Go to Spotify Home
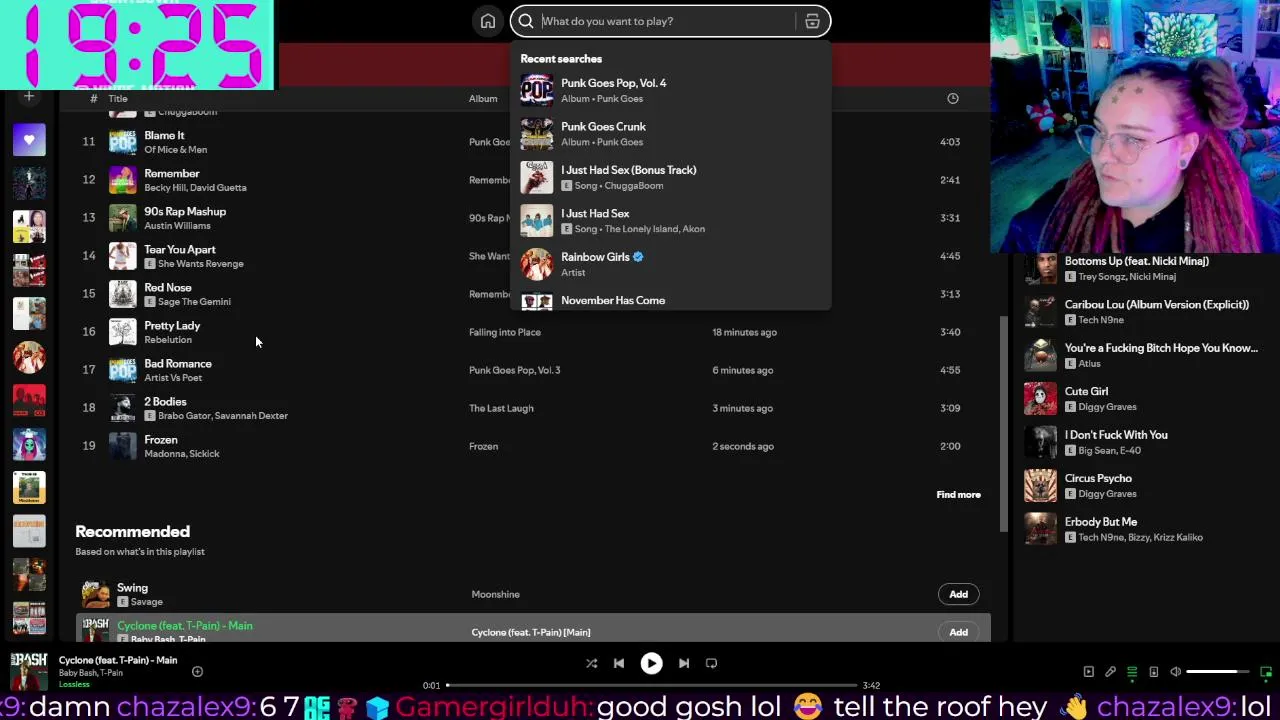This screenshot has width=1280, height=720. pyautogui.click(x=488, y=21)
